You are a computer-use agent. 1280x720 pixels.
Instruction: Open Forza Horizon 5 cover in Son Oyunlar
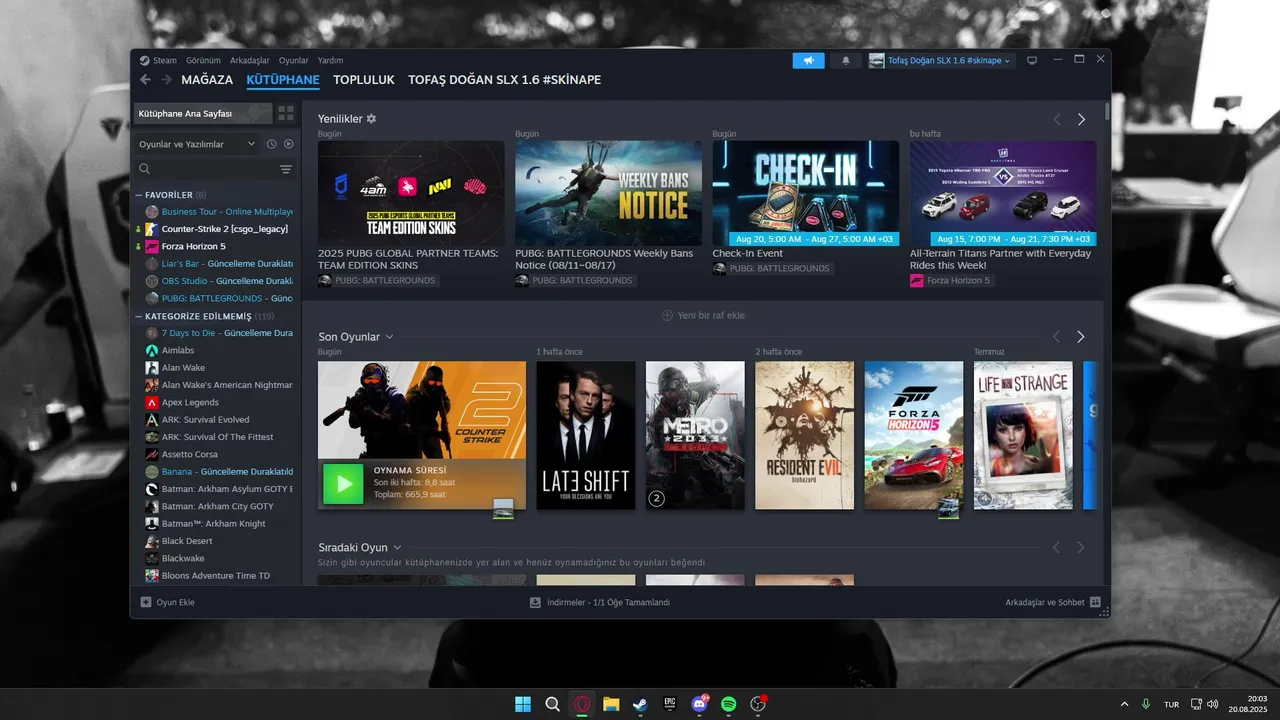tap(914, 435)
